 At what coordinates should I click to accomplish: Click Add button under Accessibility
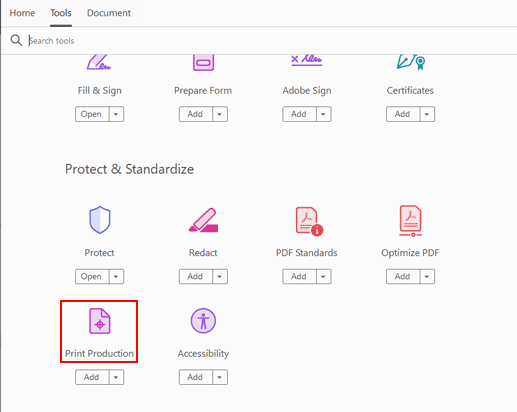pos(195,377)
